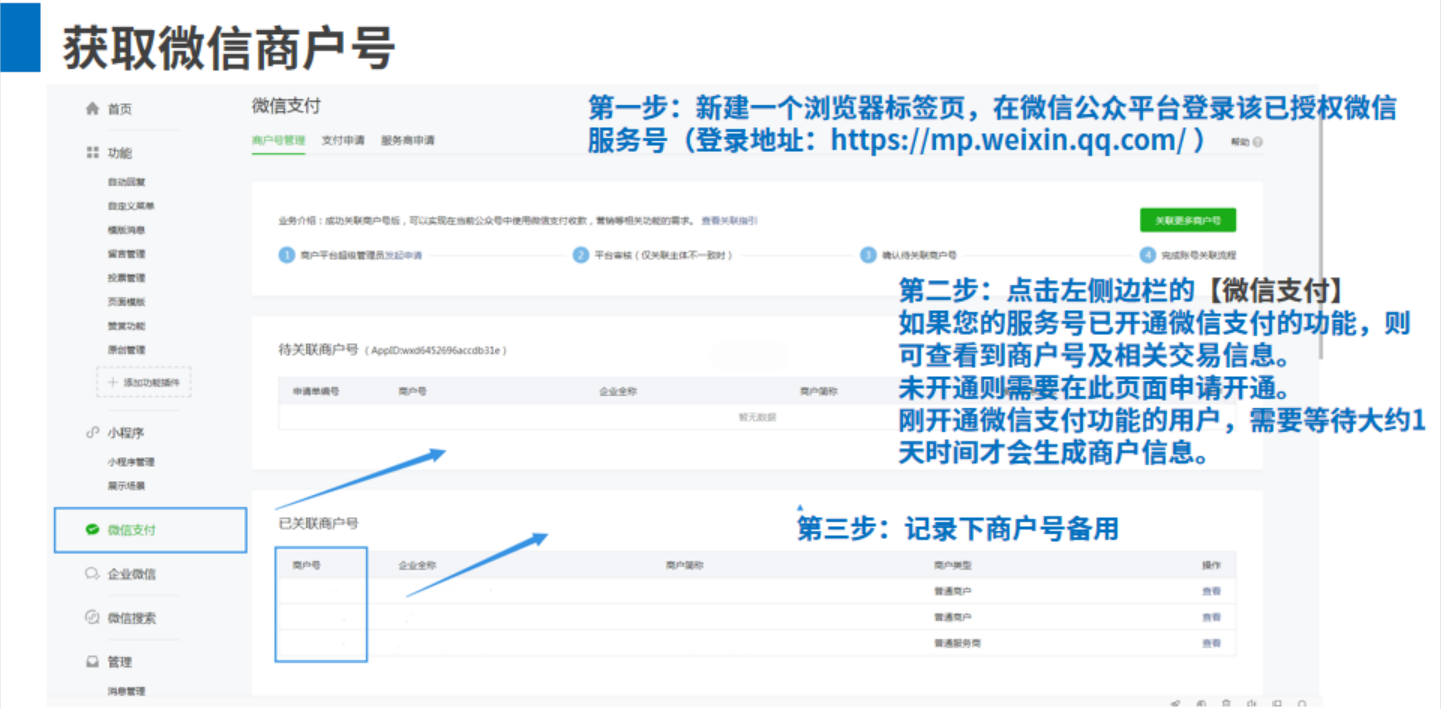
Task: Click 添加功能插件 in the sidebar
Action: click(144, 382)
